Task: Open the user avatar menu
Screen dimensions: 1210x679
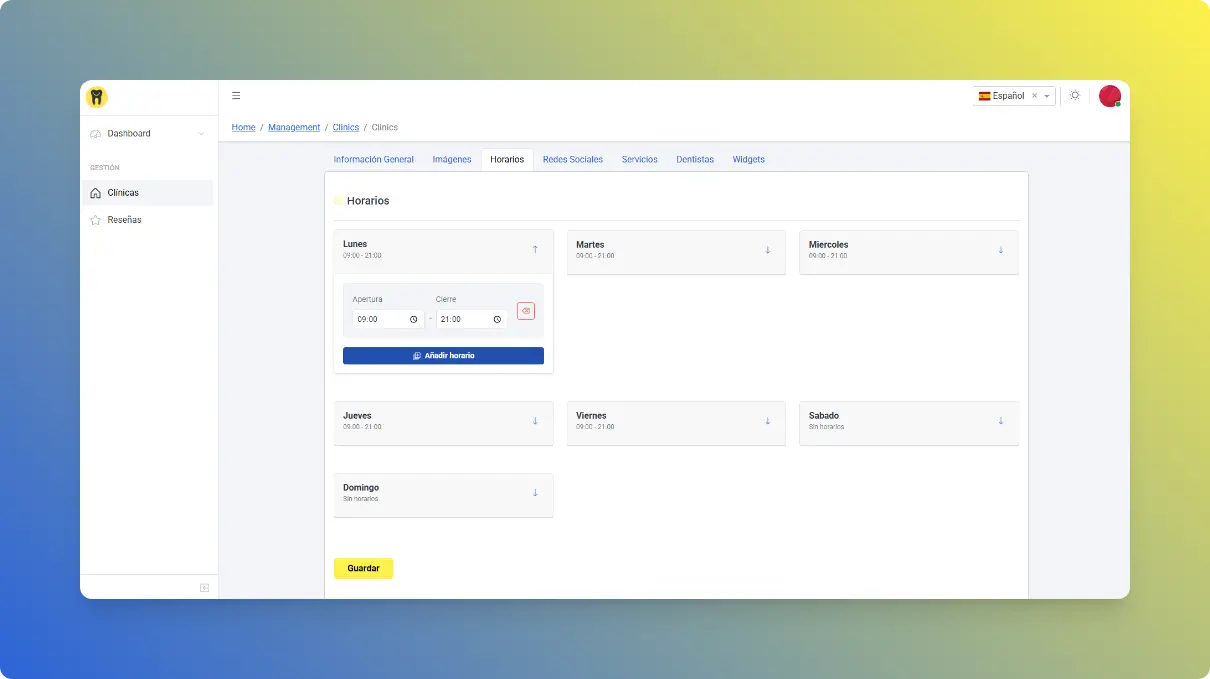Action: coord(1109,96)
